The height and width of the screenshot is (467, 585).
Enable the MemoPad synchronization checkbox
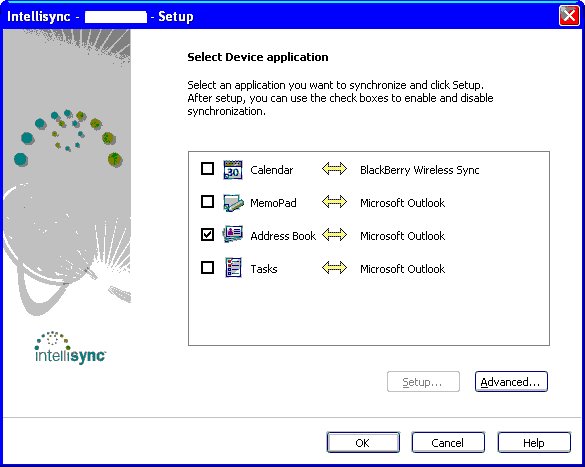point(207,202)
